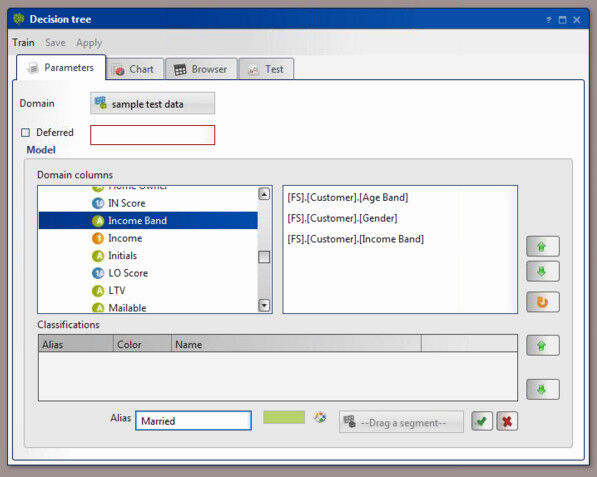The height and width of the screenshot is (477, 597).
Task: Click Train in the menu bar
Action: (x=23, y=42)
